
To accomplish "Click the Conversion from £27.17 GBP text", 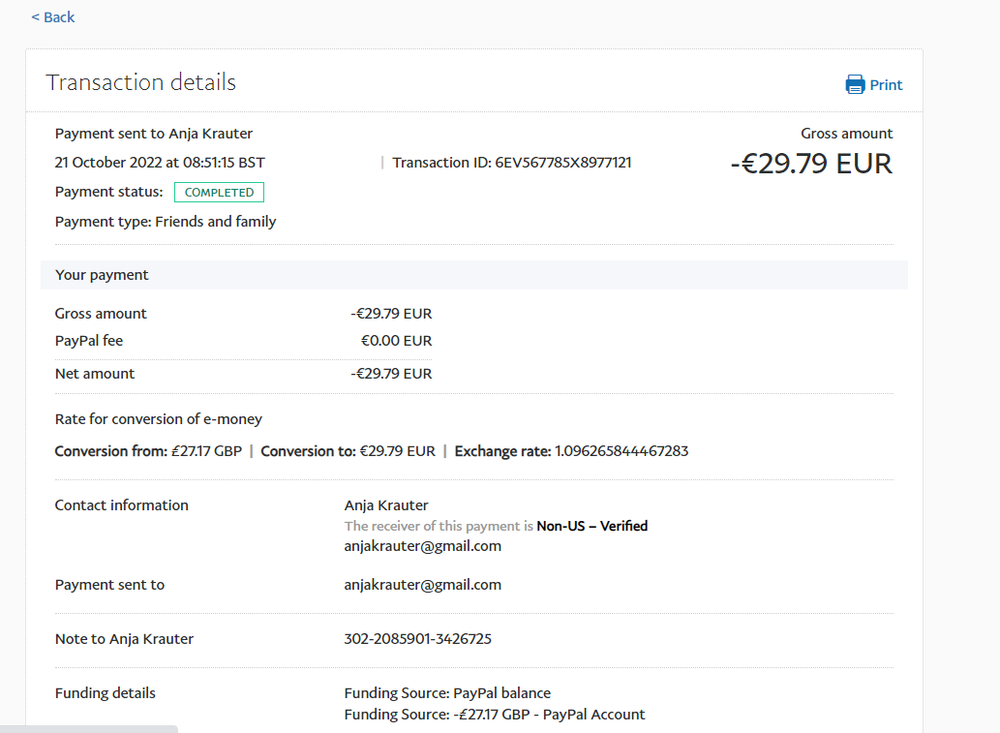I will pos(148,451).
